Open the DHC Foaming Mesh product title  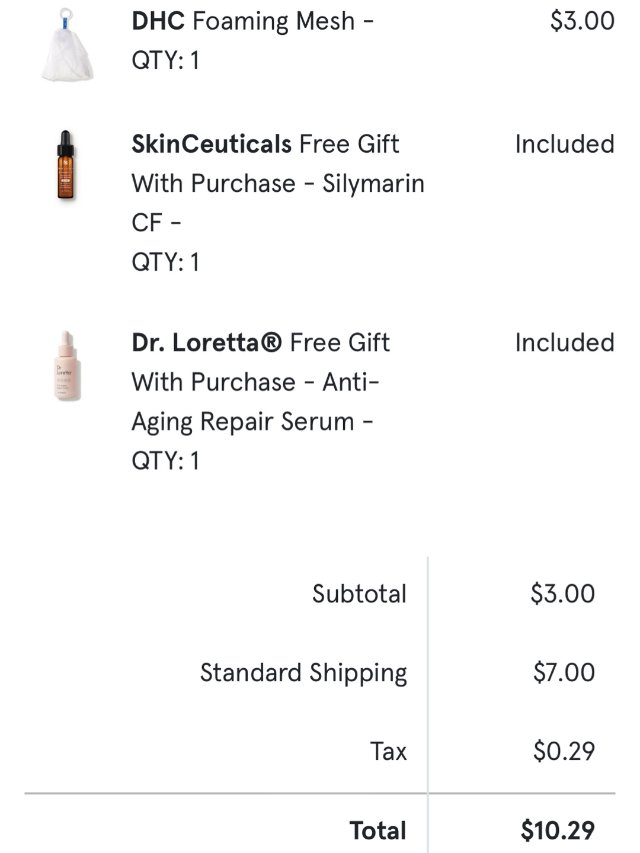(252, 21)
